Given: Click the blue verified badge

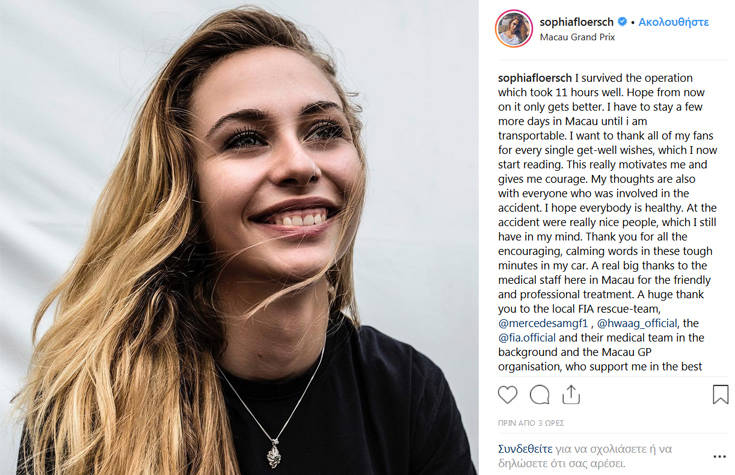Looking at the screenshot, I should (x=622, y=21).
